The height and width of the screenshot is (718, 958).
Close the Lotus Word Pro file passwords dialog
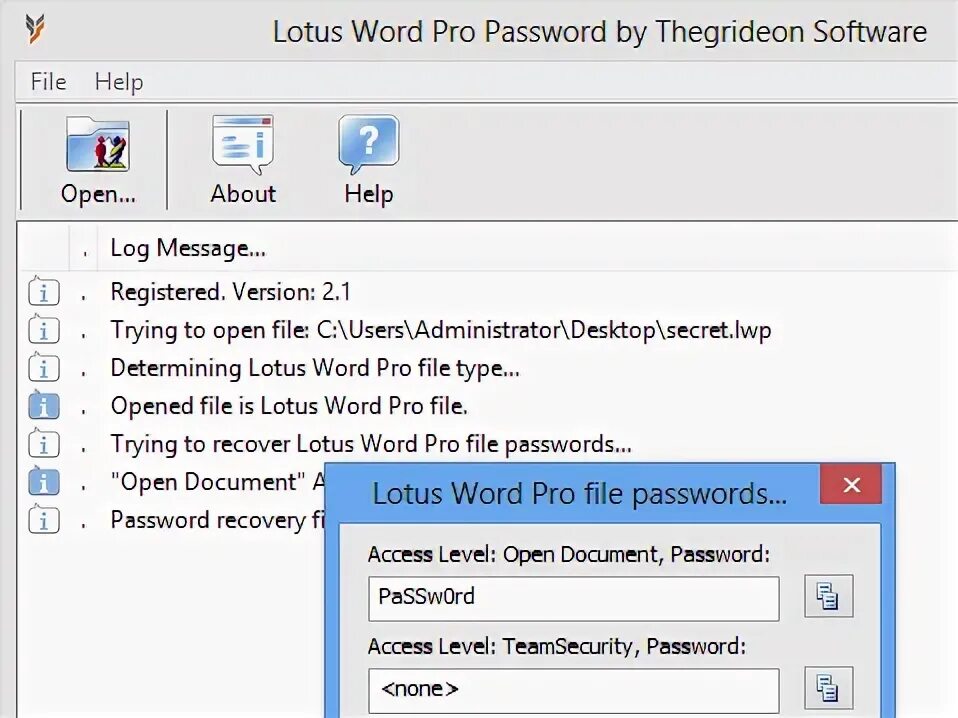[x=851, y=485]
